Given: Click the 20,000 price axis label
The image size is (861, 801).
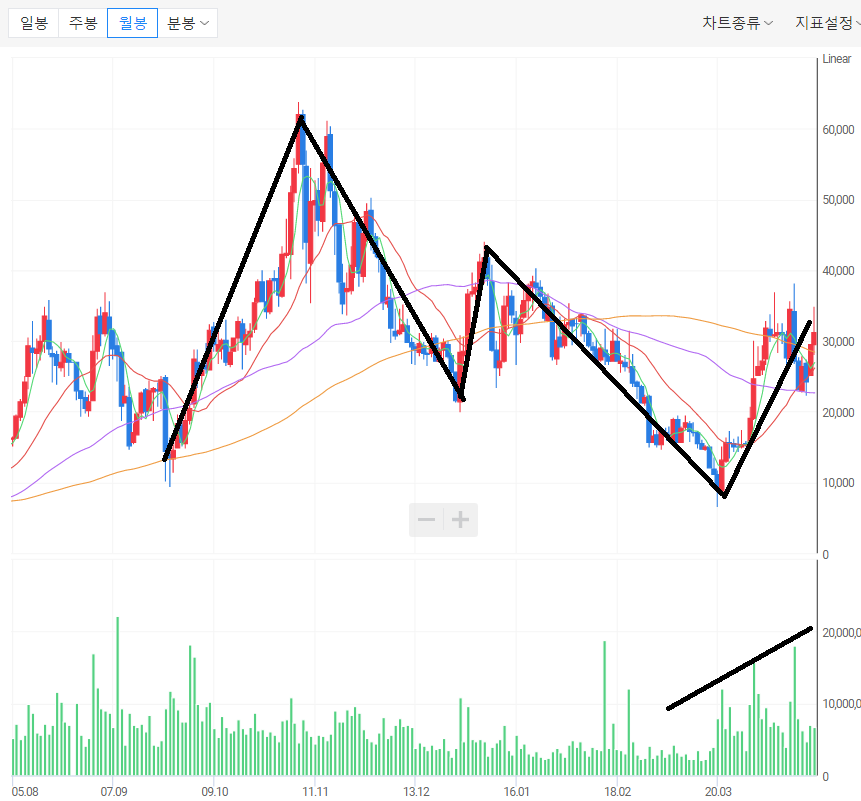Looking at the screenshot, I should tap(838, 412).
